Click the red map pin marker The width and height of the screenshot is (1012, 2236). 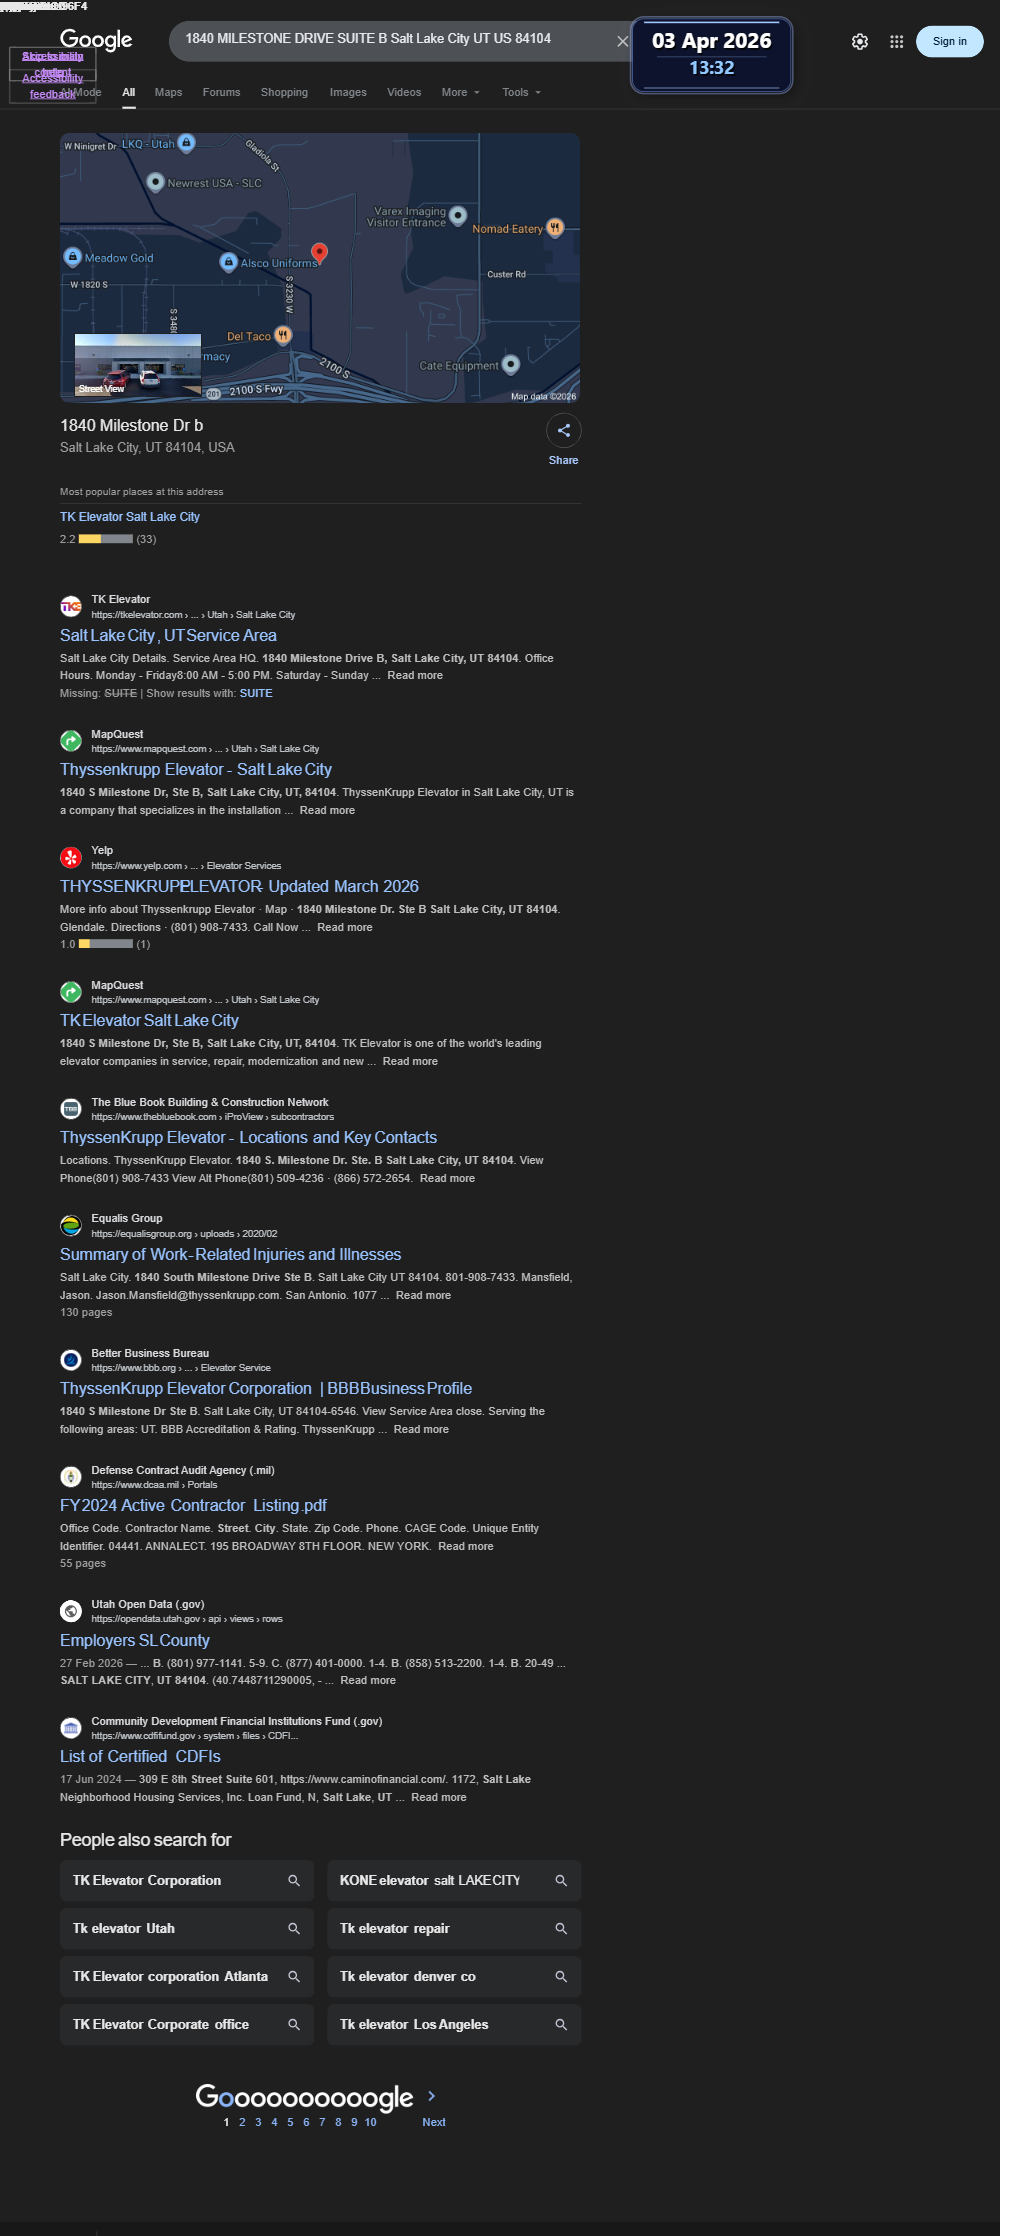[x=319, y=253]
